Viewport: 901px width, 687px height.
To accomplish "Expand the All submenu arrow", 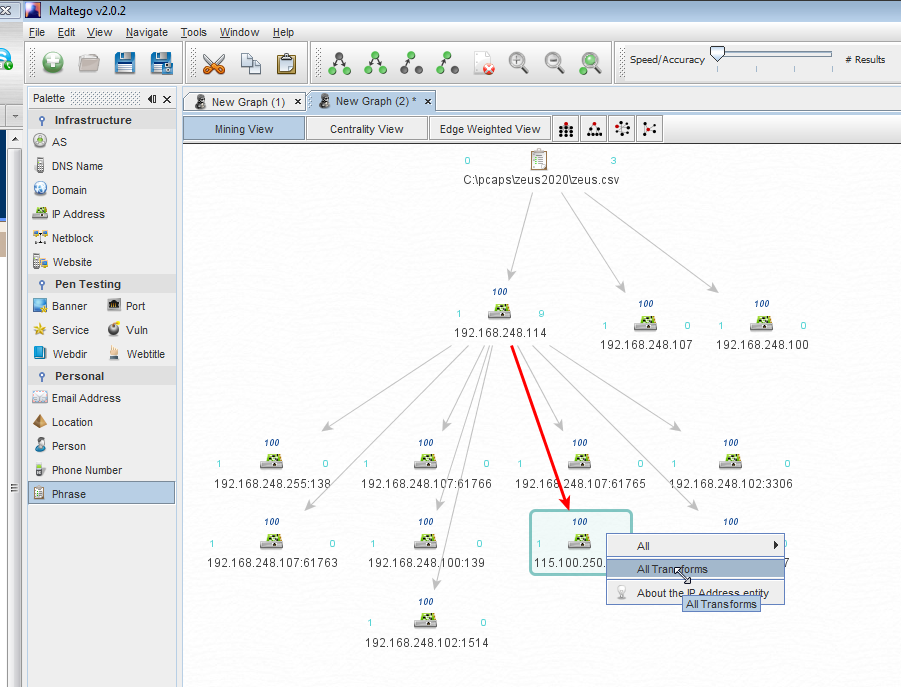I will click(x=776, y=545).
